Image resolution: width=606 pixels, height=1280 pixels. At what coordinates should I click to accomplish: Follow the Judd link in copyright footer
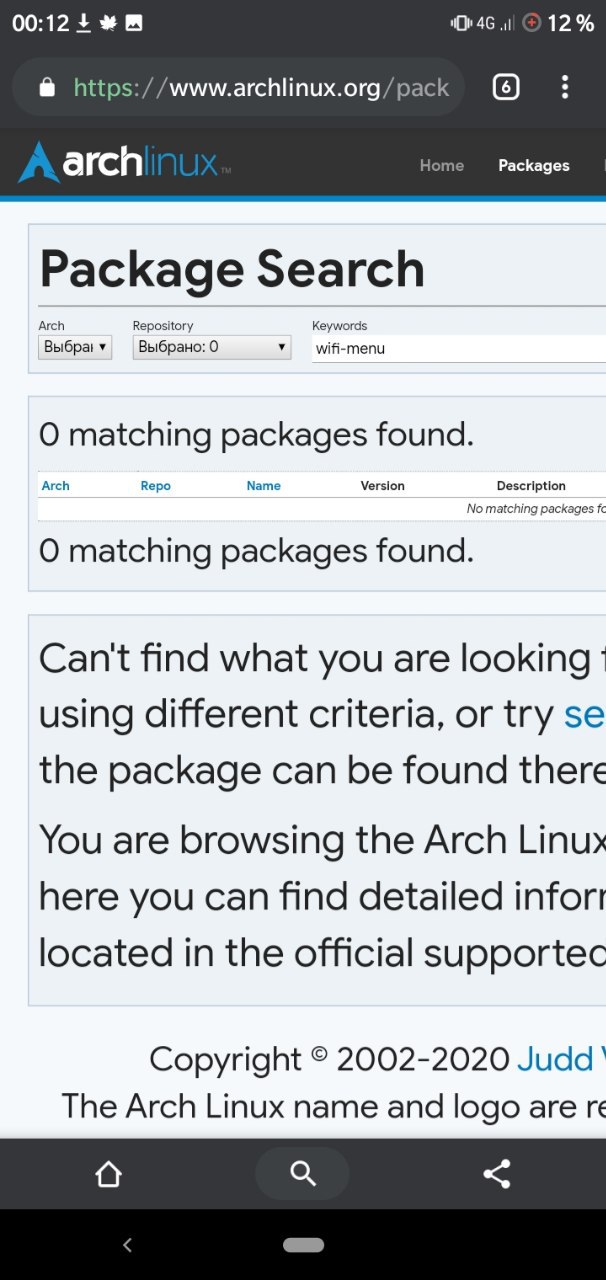(x=560, y=1059)
